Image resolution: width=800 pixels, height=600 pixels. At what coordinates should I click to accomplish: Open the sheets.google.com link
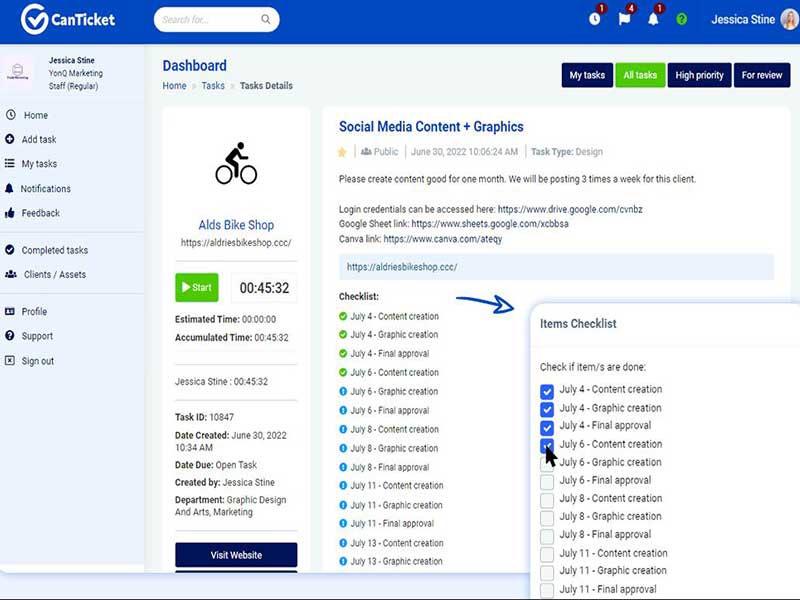490,223
